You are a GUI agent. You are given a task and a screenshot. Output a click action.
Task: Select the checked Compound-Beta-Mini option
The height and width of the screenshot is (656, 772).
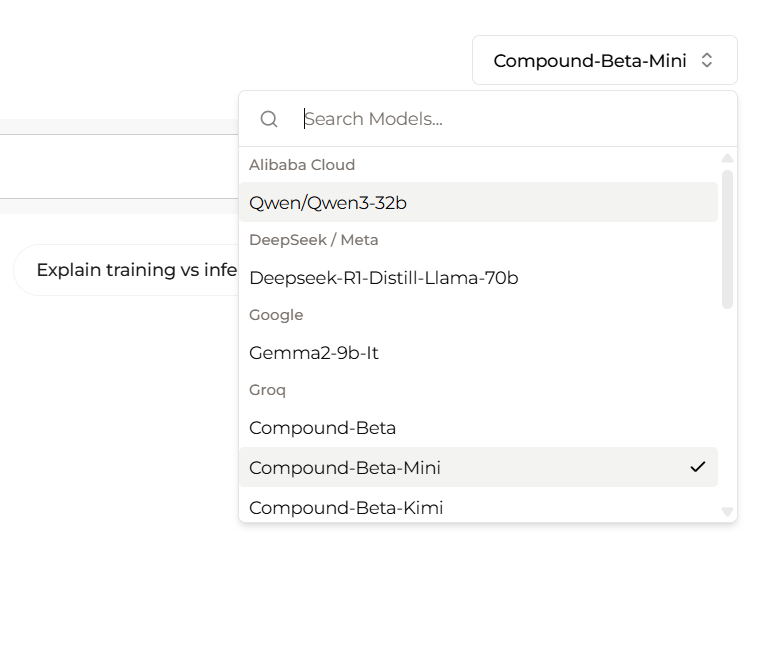(x=478, y=467)
